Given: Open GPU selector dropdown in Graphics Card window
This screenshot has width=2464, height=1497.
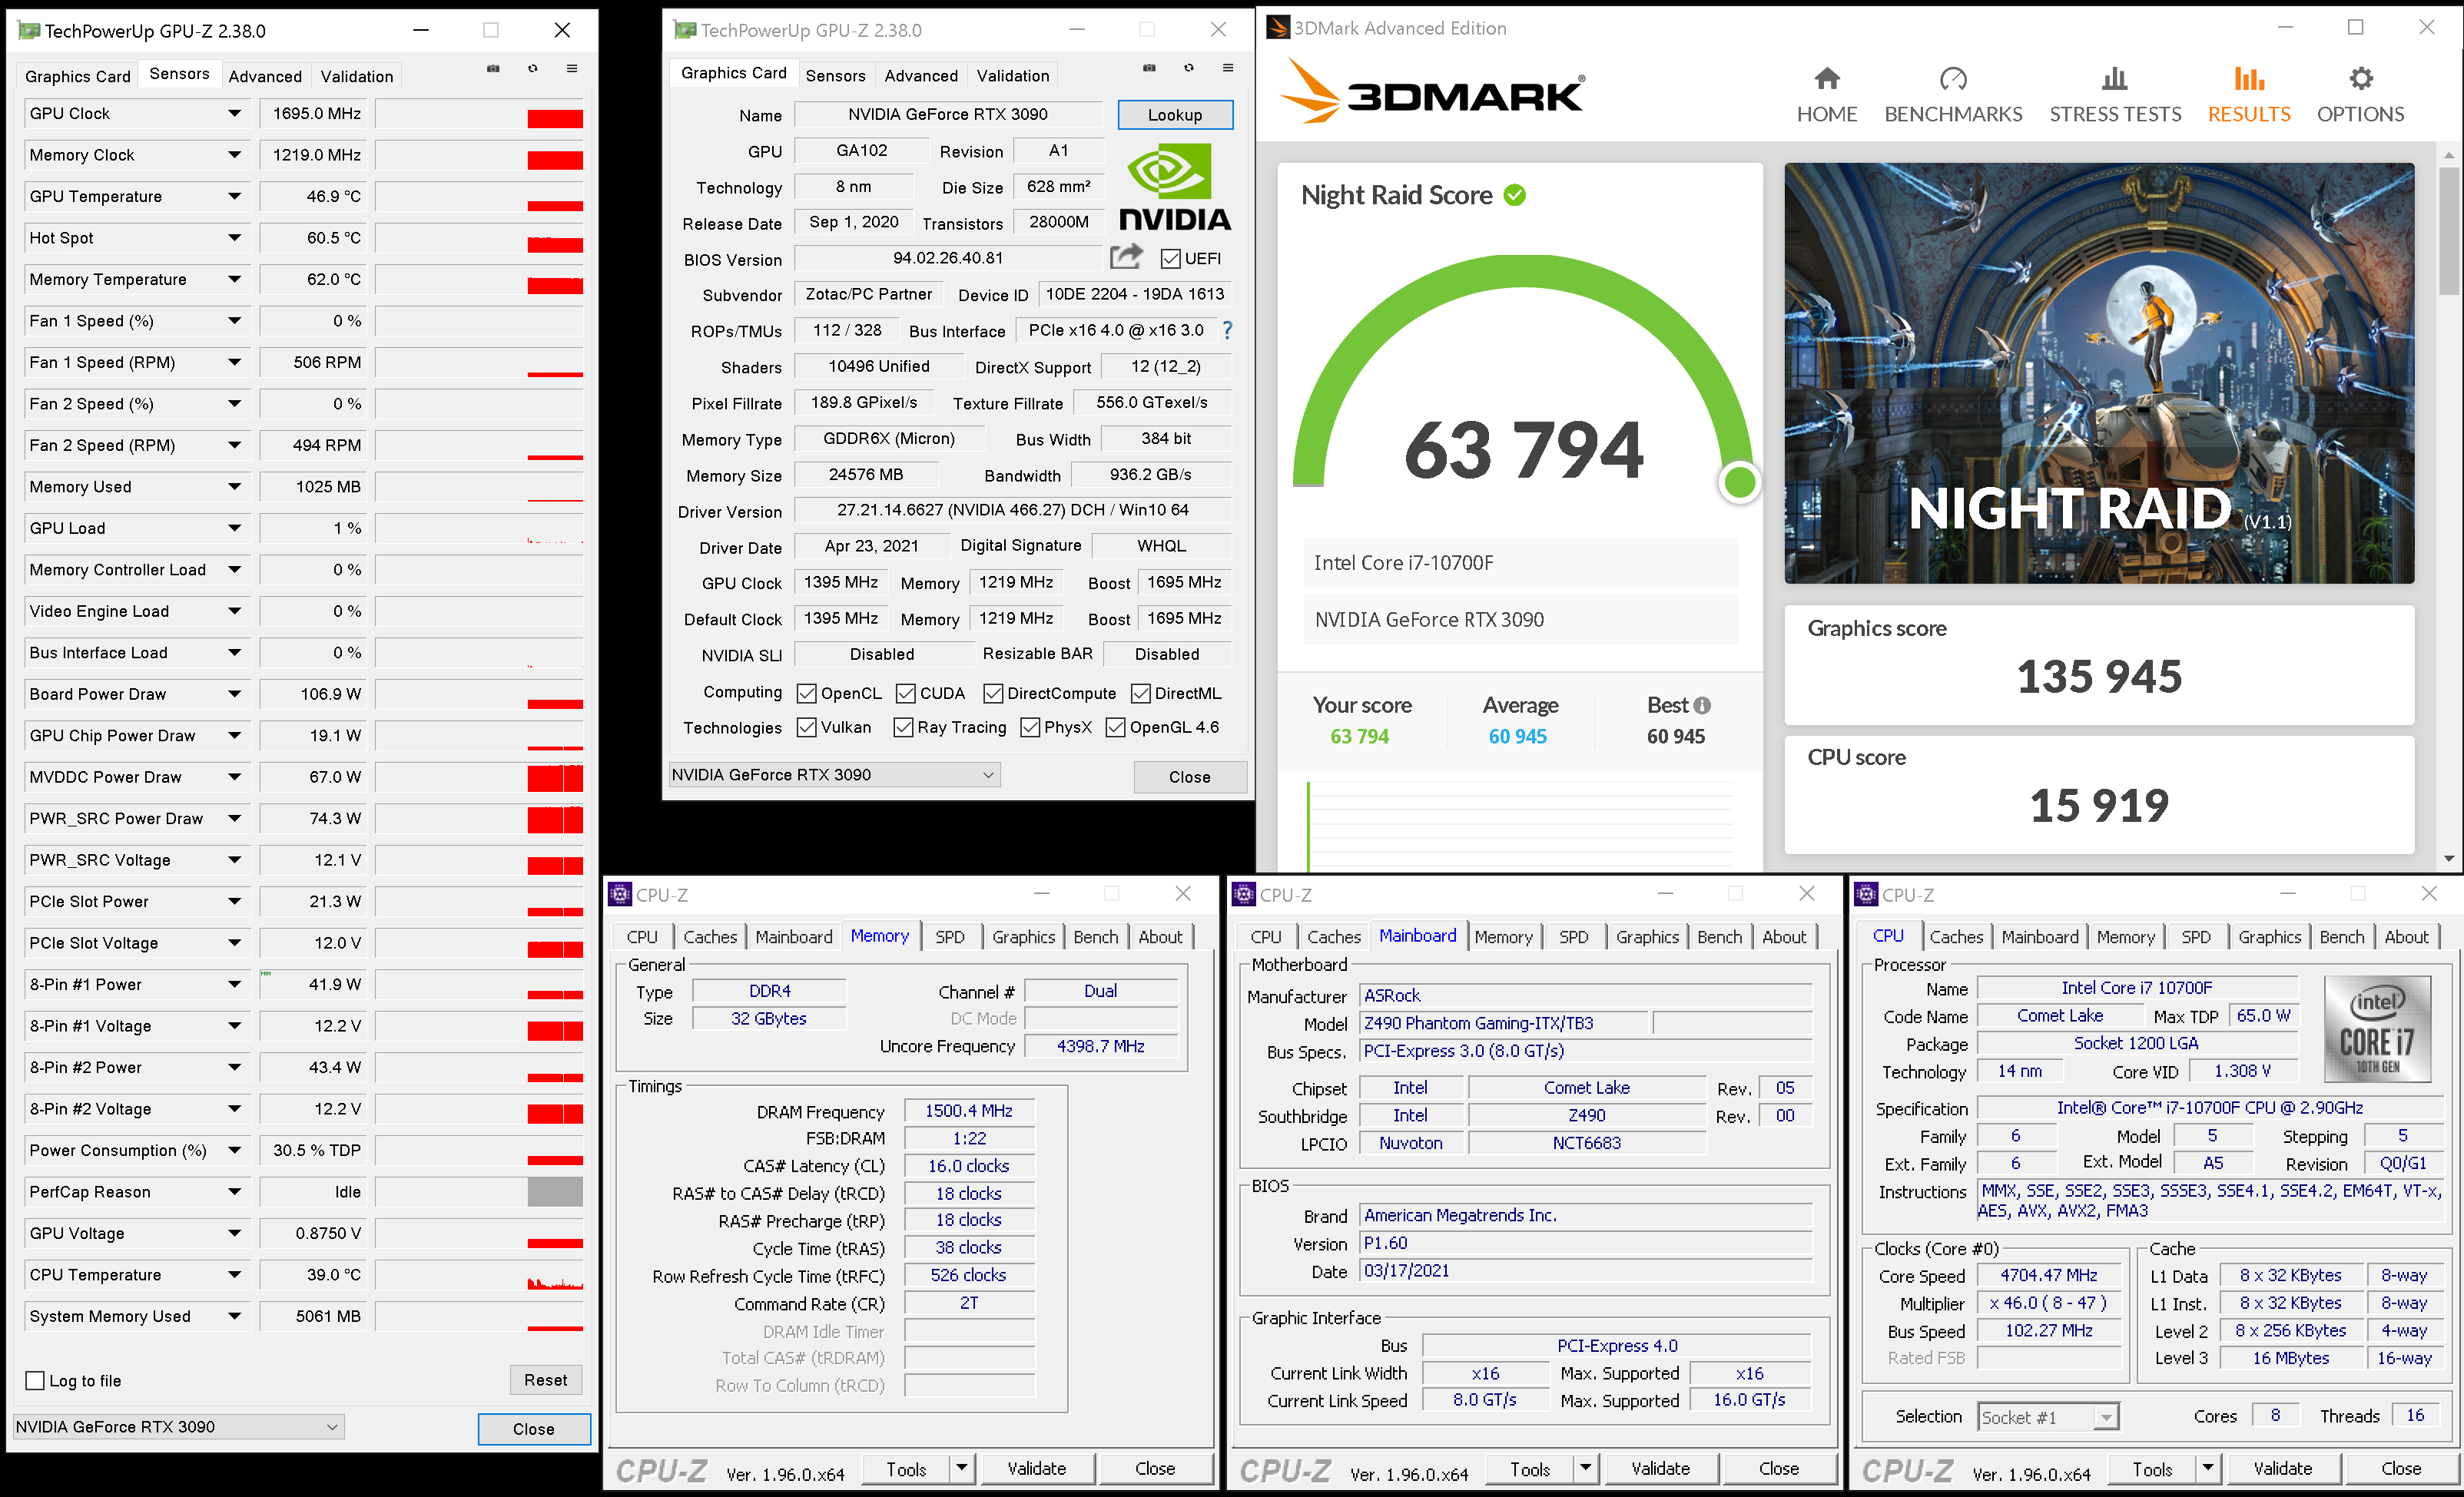Looking at the screenshot, I should [834, 775].
